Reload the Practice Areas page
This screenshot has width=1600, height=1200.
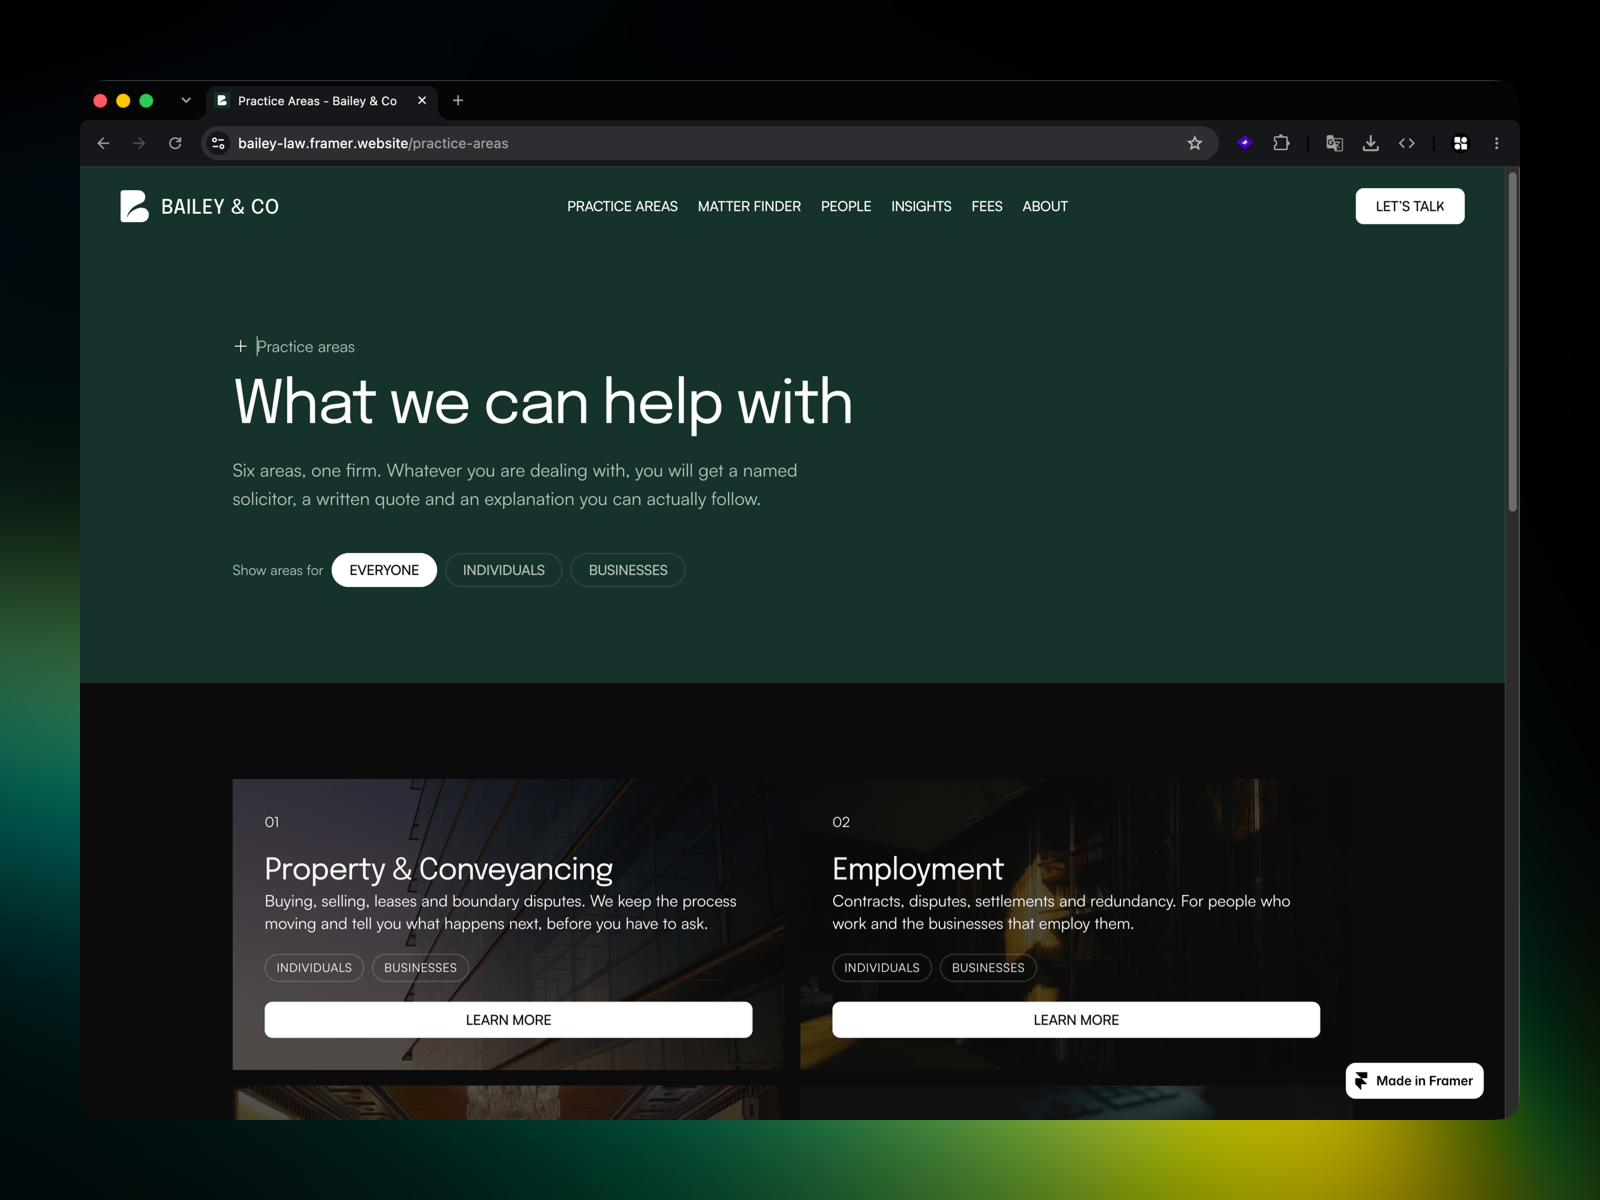175,143
